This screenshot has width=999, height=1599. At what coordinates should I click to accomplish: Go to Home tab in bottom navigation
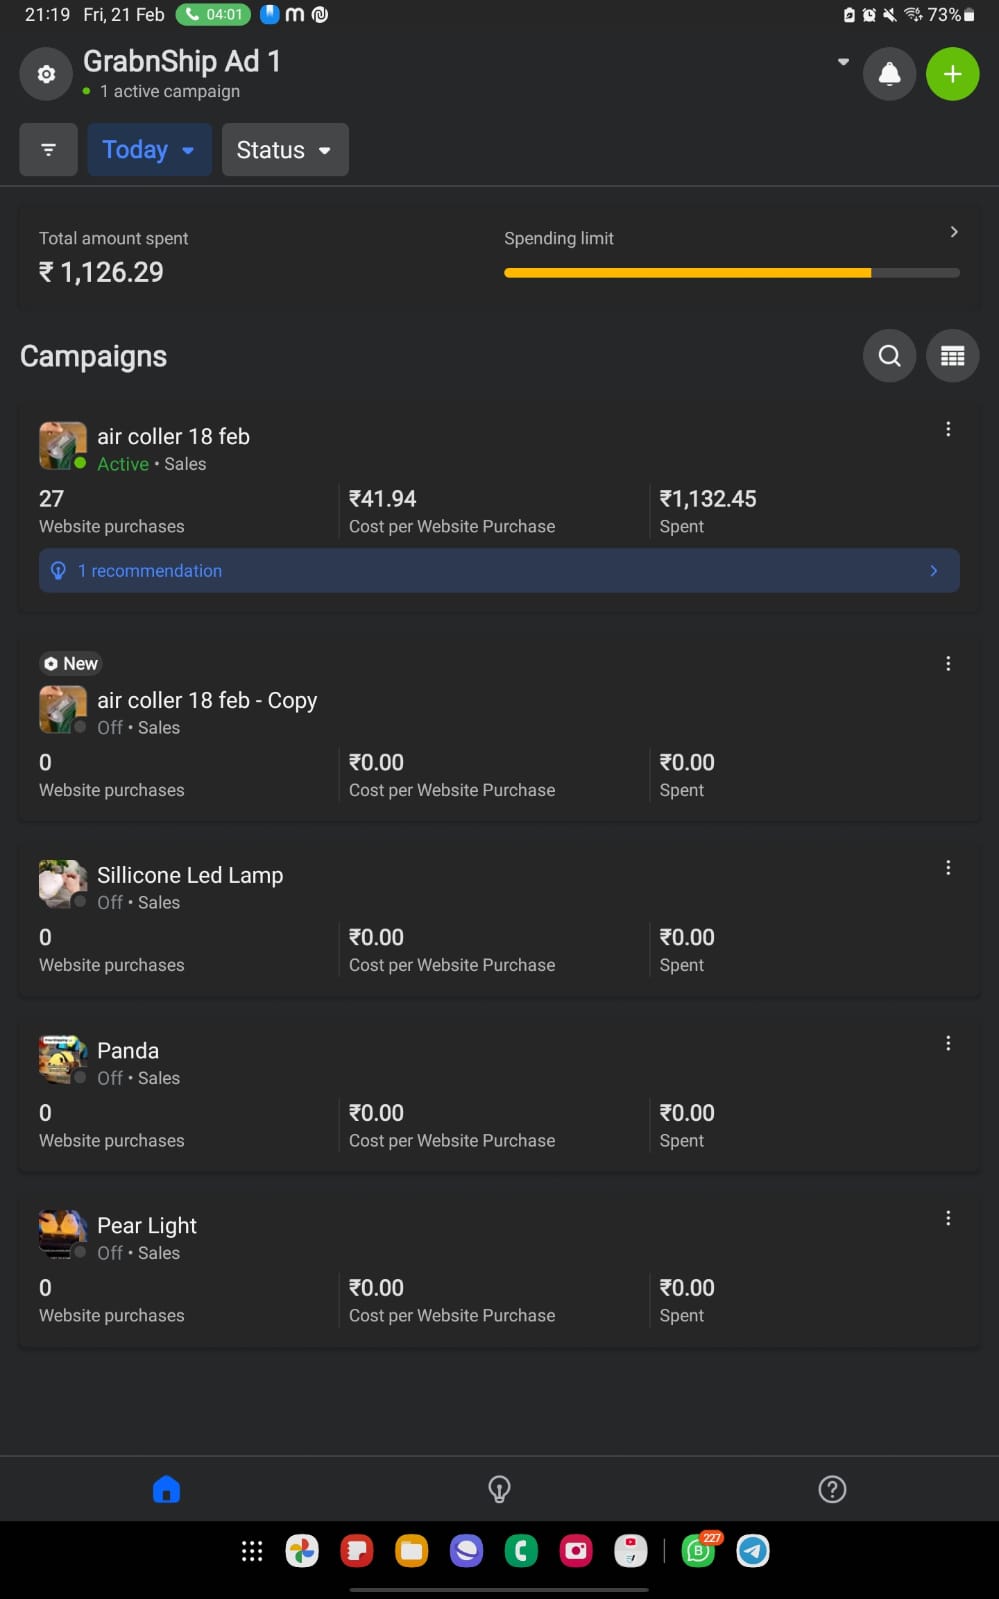click(x=166, y=1489)
